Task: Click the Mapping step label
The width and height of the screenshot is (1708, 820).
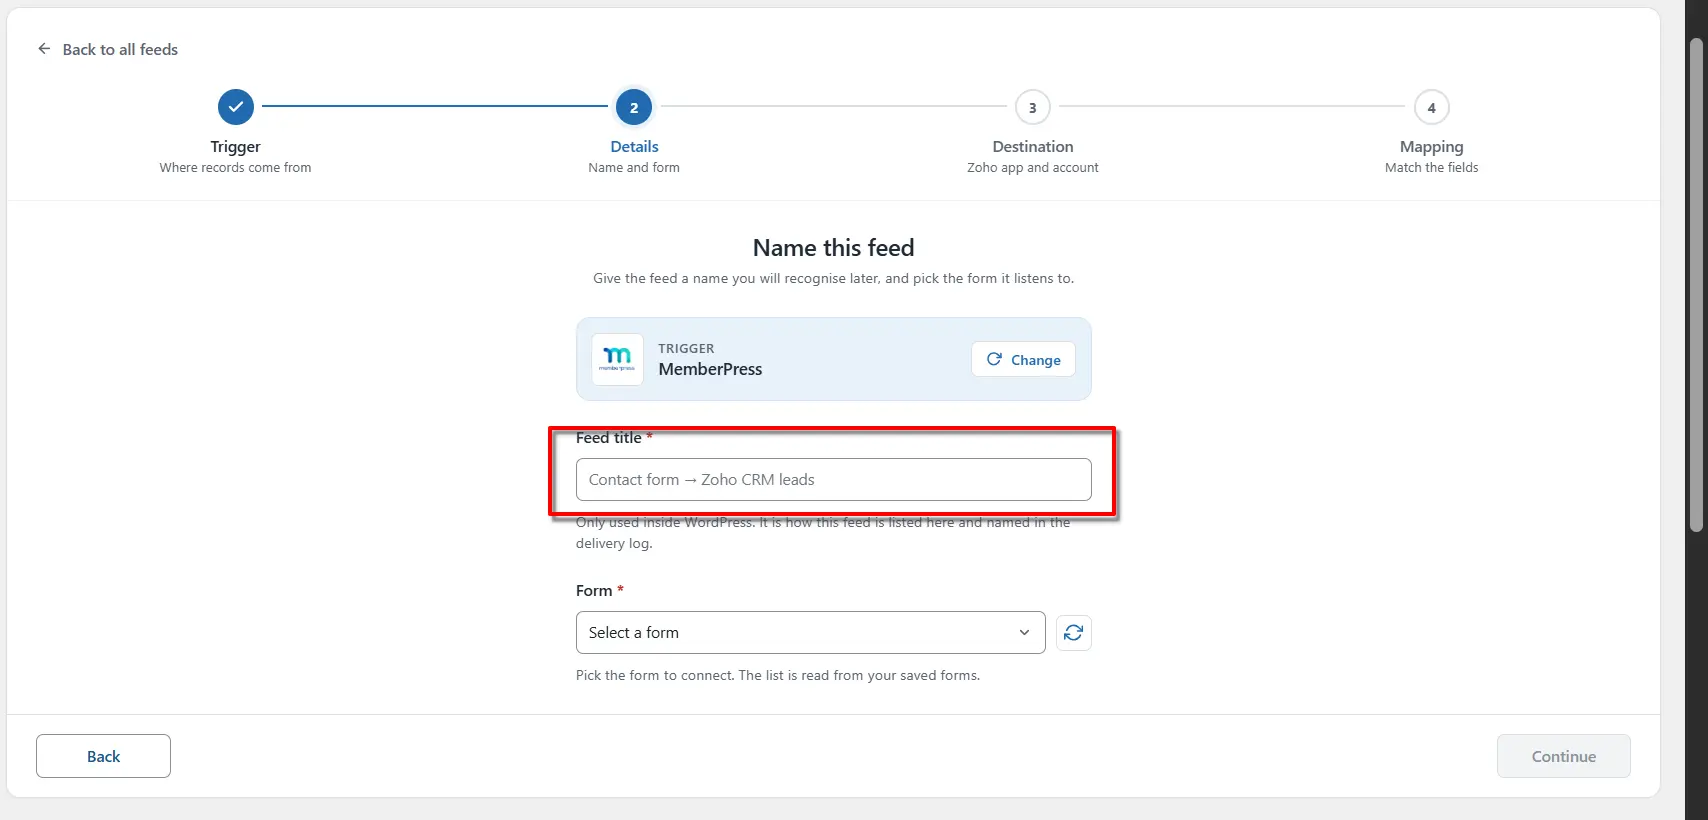Action: [1432, 146]
